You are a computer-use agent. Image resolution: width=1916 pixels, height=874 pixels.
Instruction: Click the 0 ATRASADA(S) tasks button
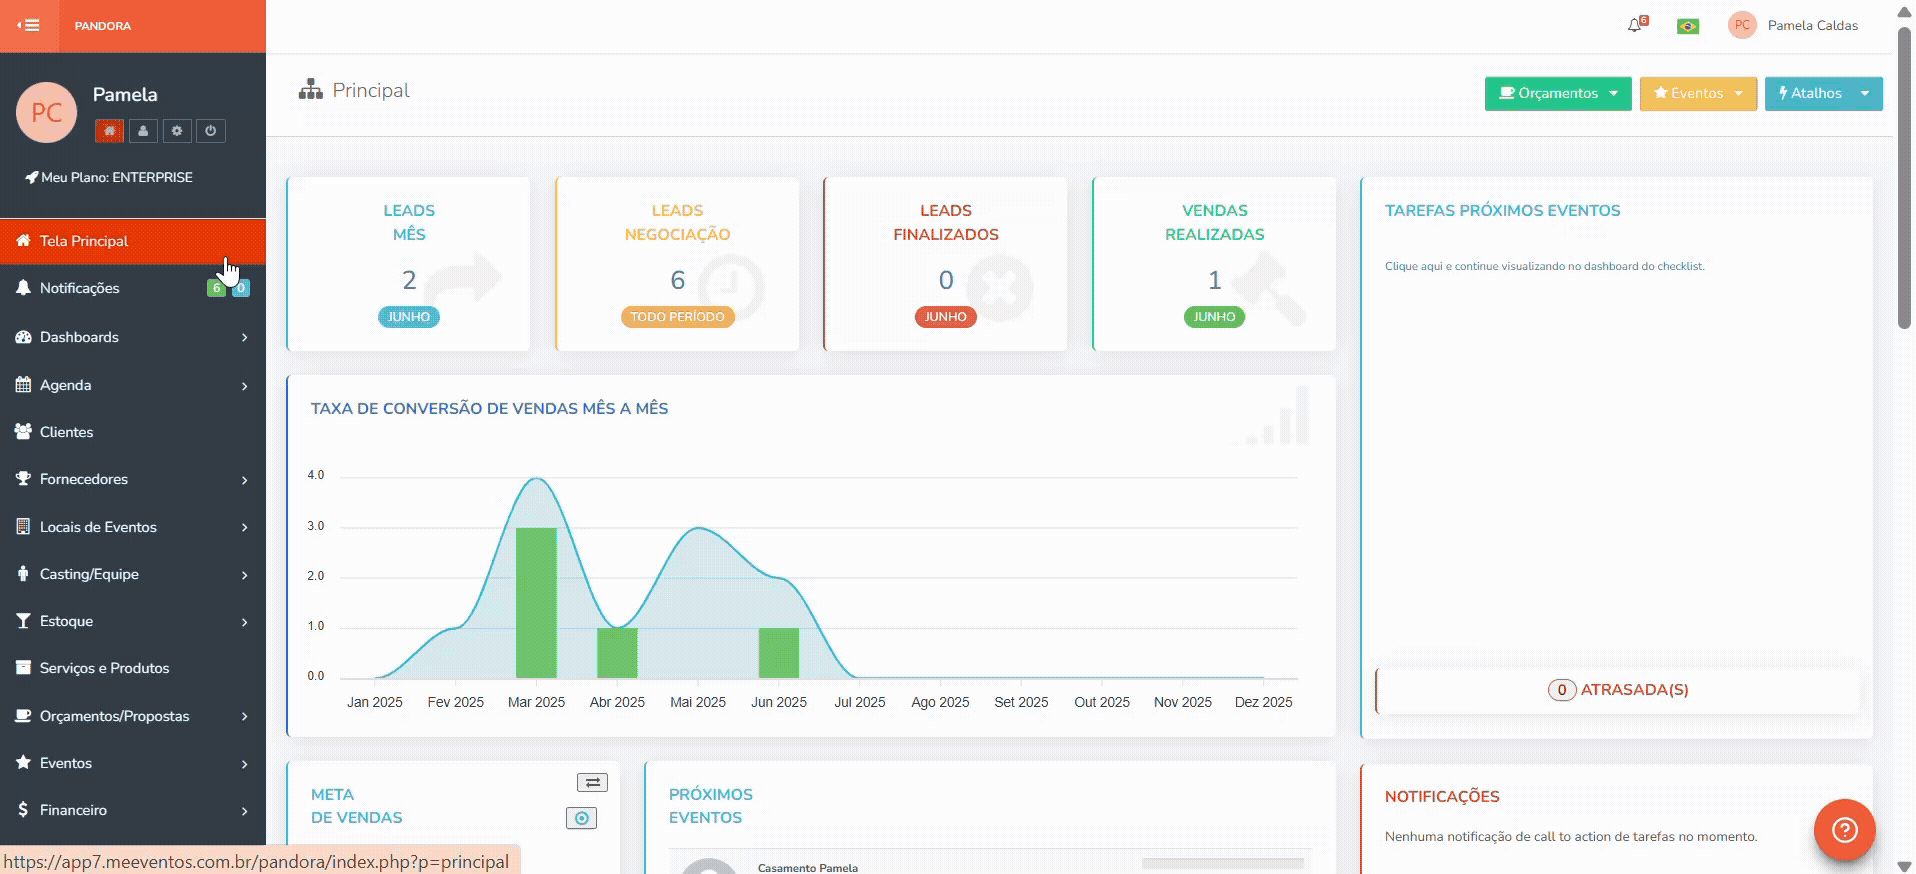pyautogui.click(x=1617, y=690)
